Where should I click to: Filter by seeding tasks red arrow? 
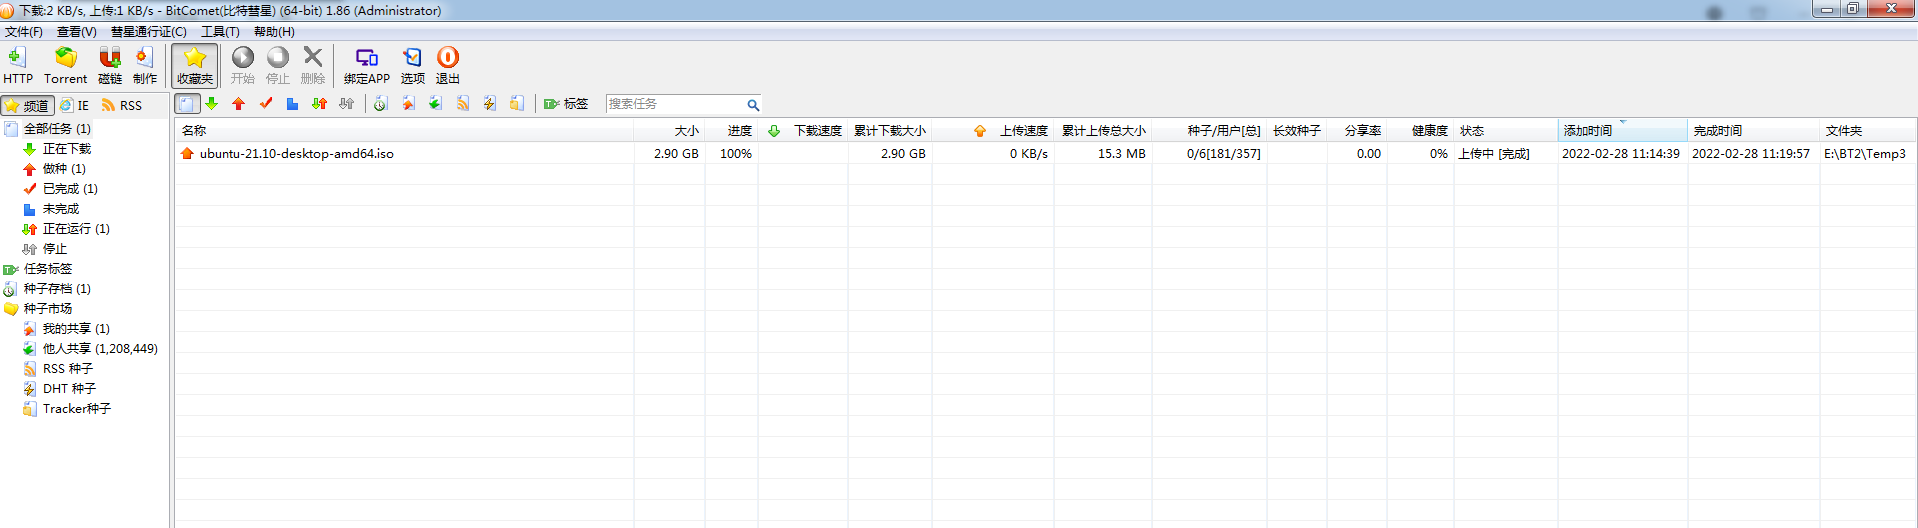(x=238, y=104)
